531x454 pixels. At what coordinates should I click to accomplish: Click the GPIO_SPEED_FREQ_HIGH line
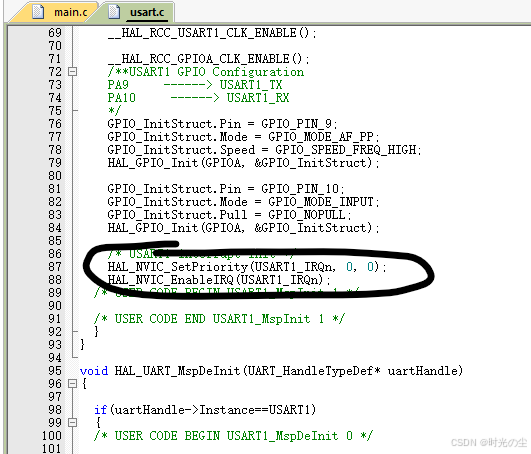tap(264, 150)
